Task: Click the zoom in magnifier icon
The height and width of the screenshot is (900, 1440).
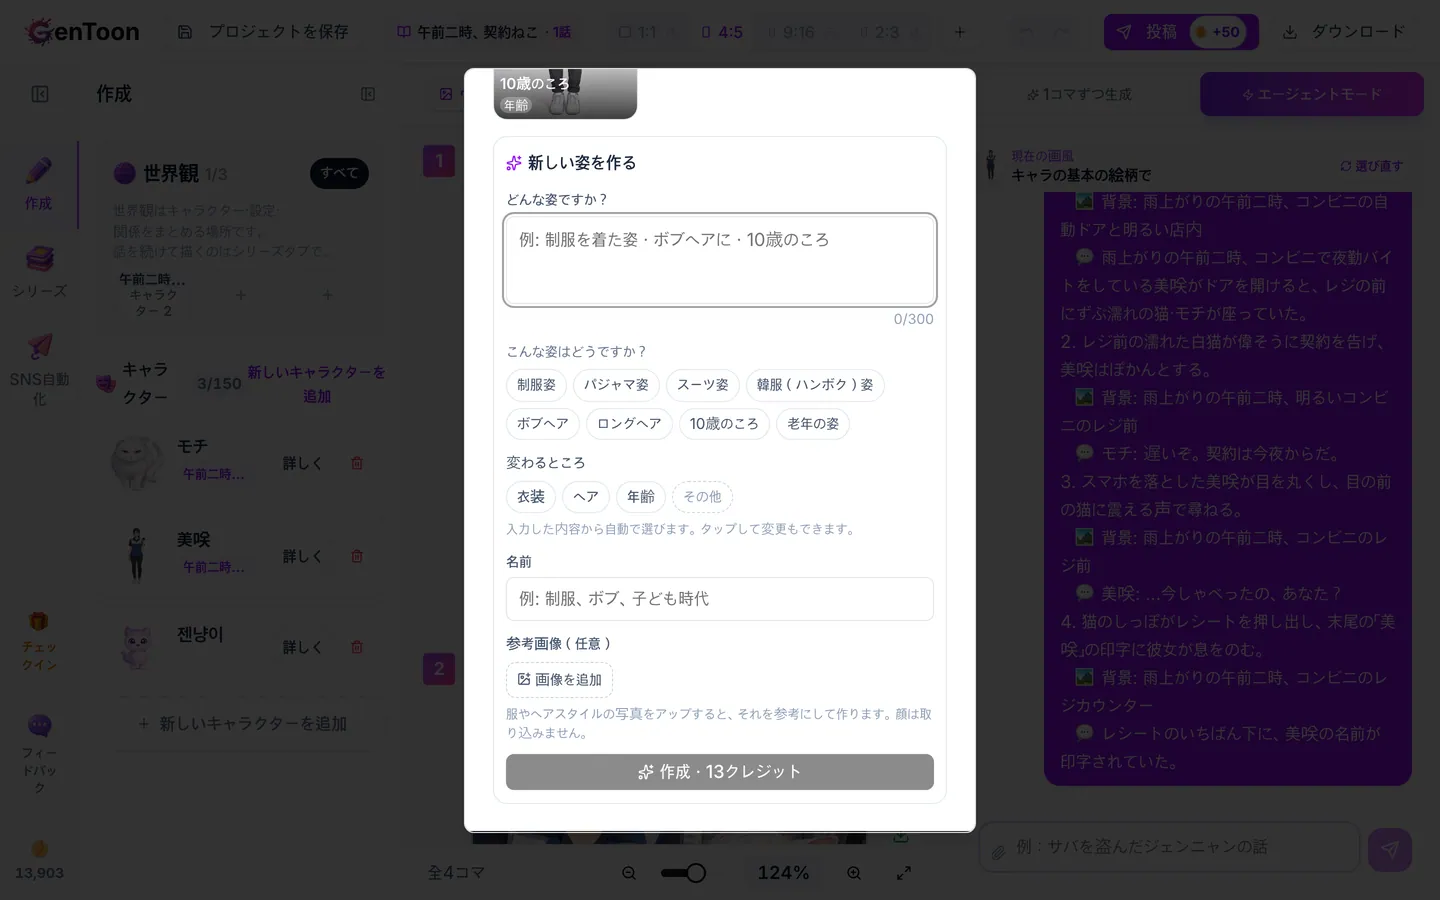Action: tap(854, 873)
